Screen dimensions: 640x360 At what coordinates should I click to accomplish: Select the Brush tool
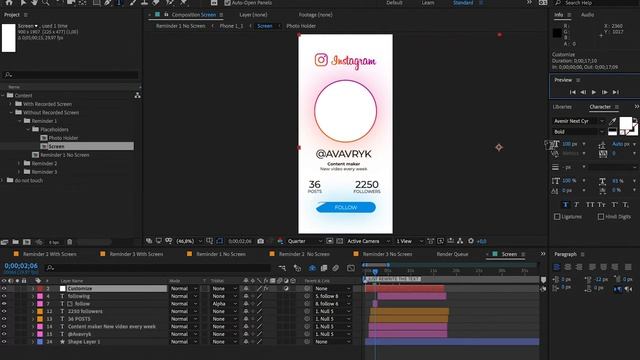pos(133,2)
